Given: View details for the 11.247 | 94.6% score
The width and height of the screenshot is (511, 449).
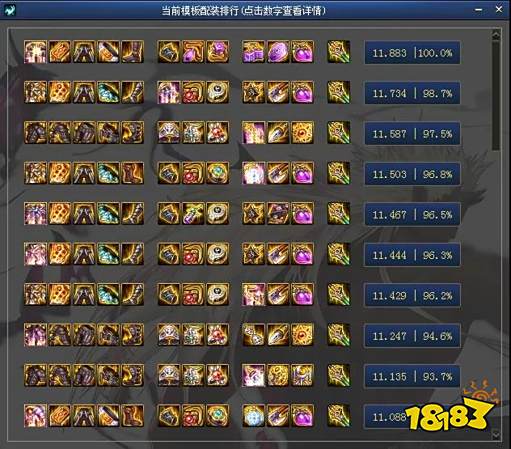Looking at the screenshot, I should pos(412,336).
